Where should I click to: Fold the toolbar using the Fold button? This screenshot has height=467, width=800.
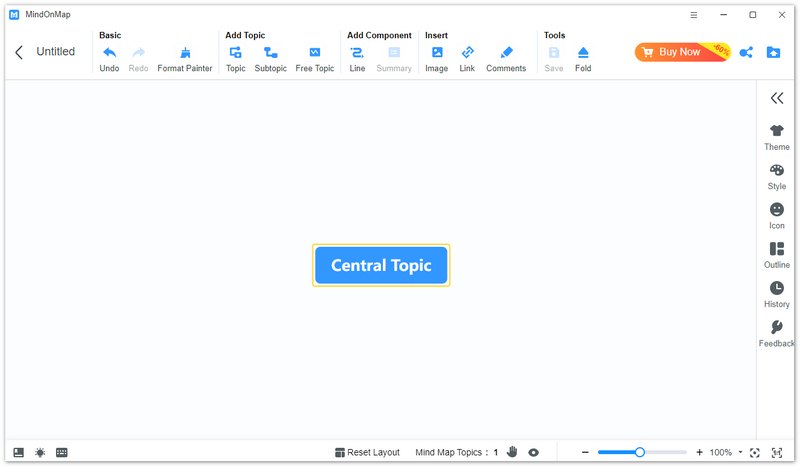pyautogui.click(x=583, y=58)
